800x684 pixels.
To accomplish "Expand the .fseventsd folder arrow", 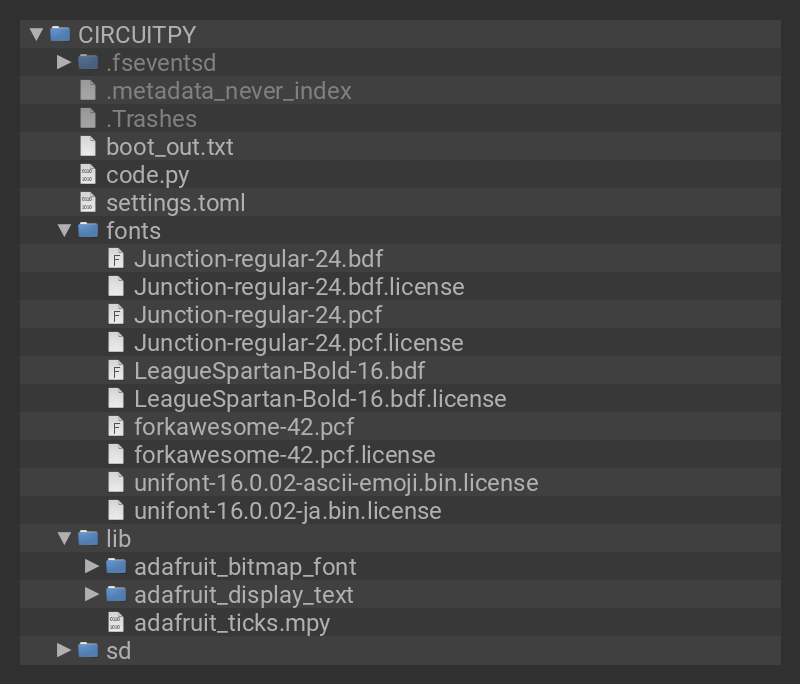I will pos(64,62).
